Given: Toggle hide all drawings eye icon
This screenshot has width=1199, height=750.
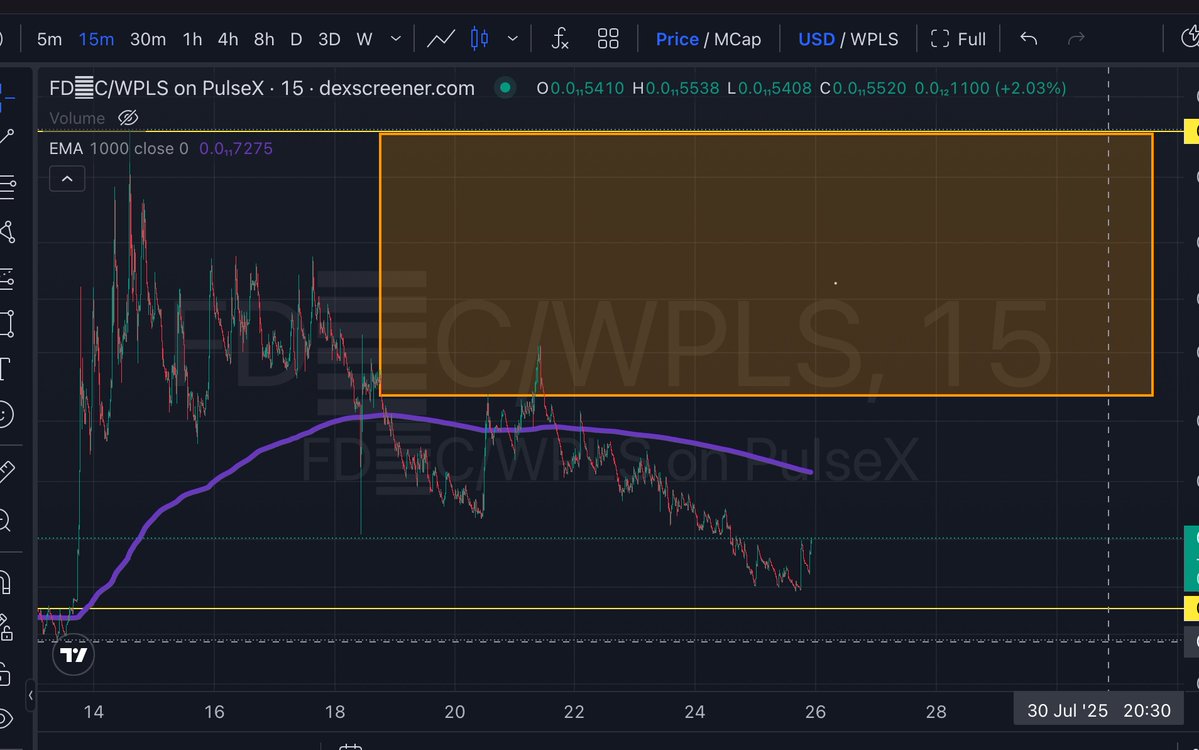Looking at the screenshot, I should click(x=6, y=719).
